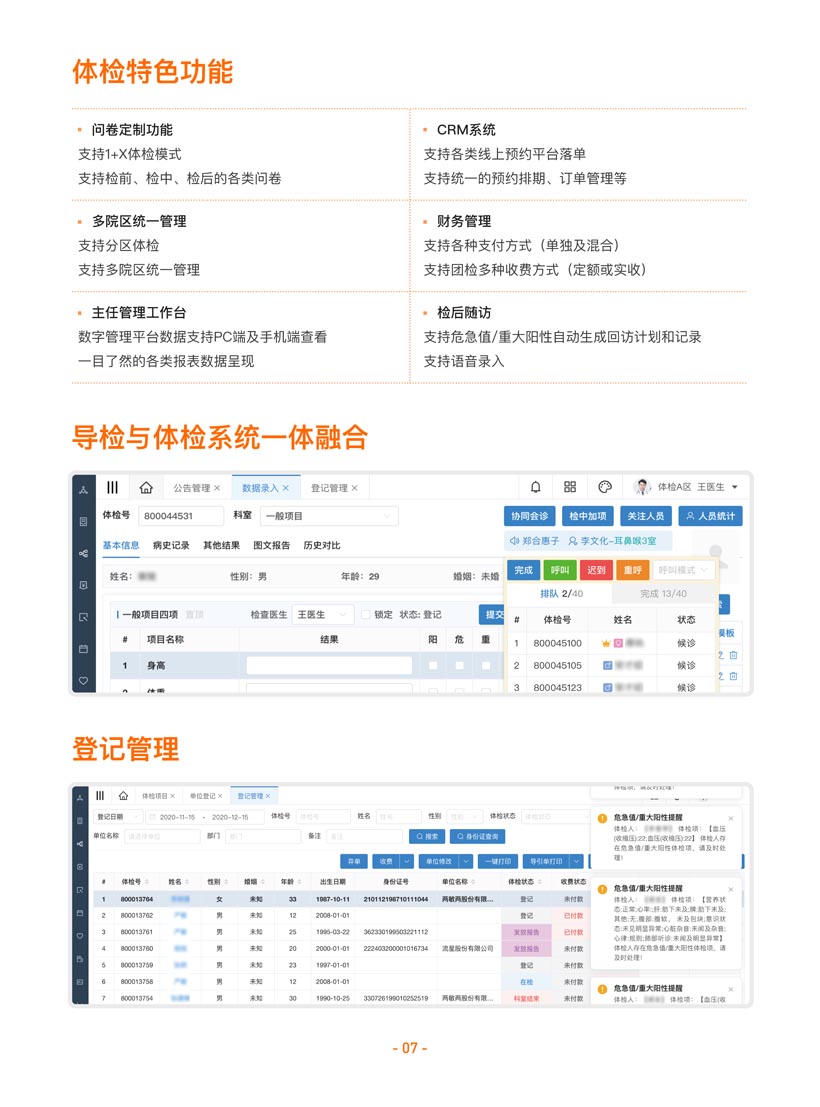This screenshot has height=1107, width=820.
Task: Click the 体检号 field showing 800044531
Action: 181,516
